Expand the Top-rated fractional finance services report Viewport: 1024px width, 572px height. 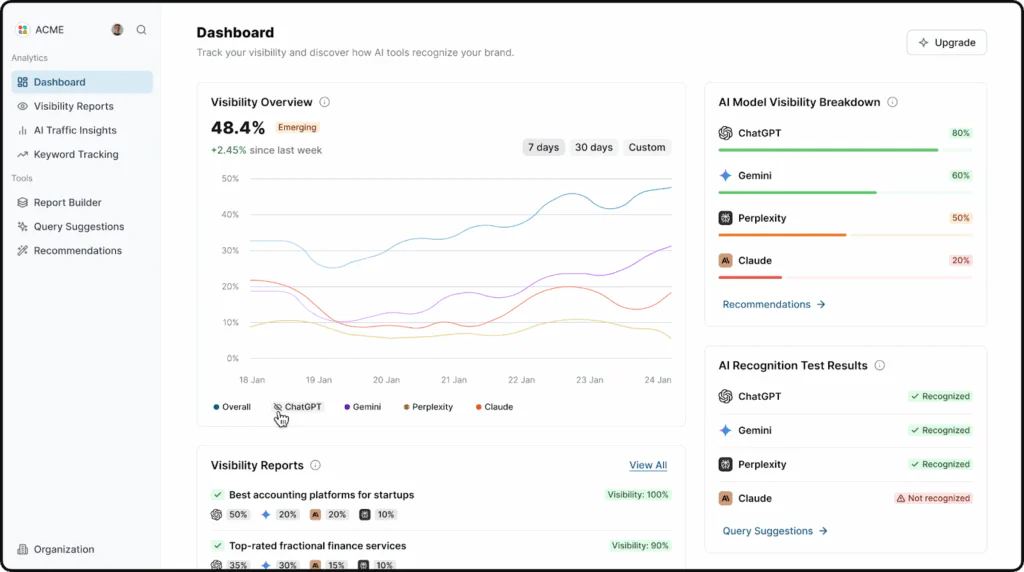pyautogui.click(x=317, y=546)
